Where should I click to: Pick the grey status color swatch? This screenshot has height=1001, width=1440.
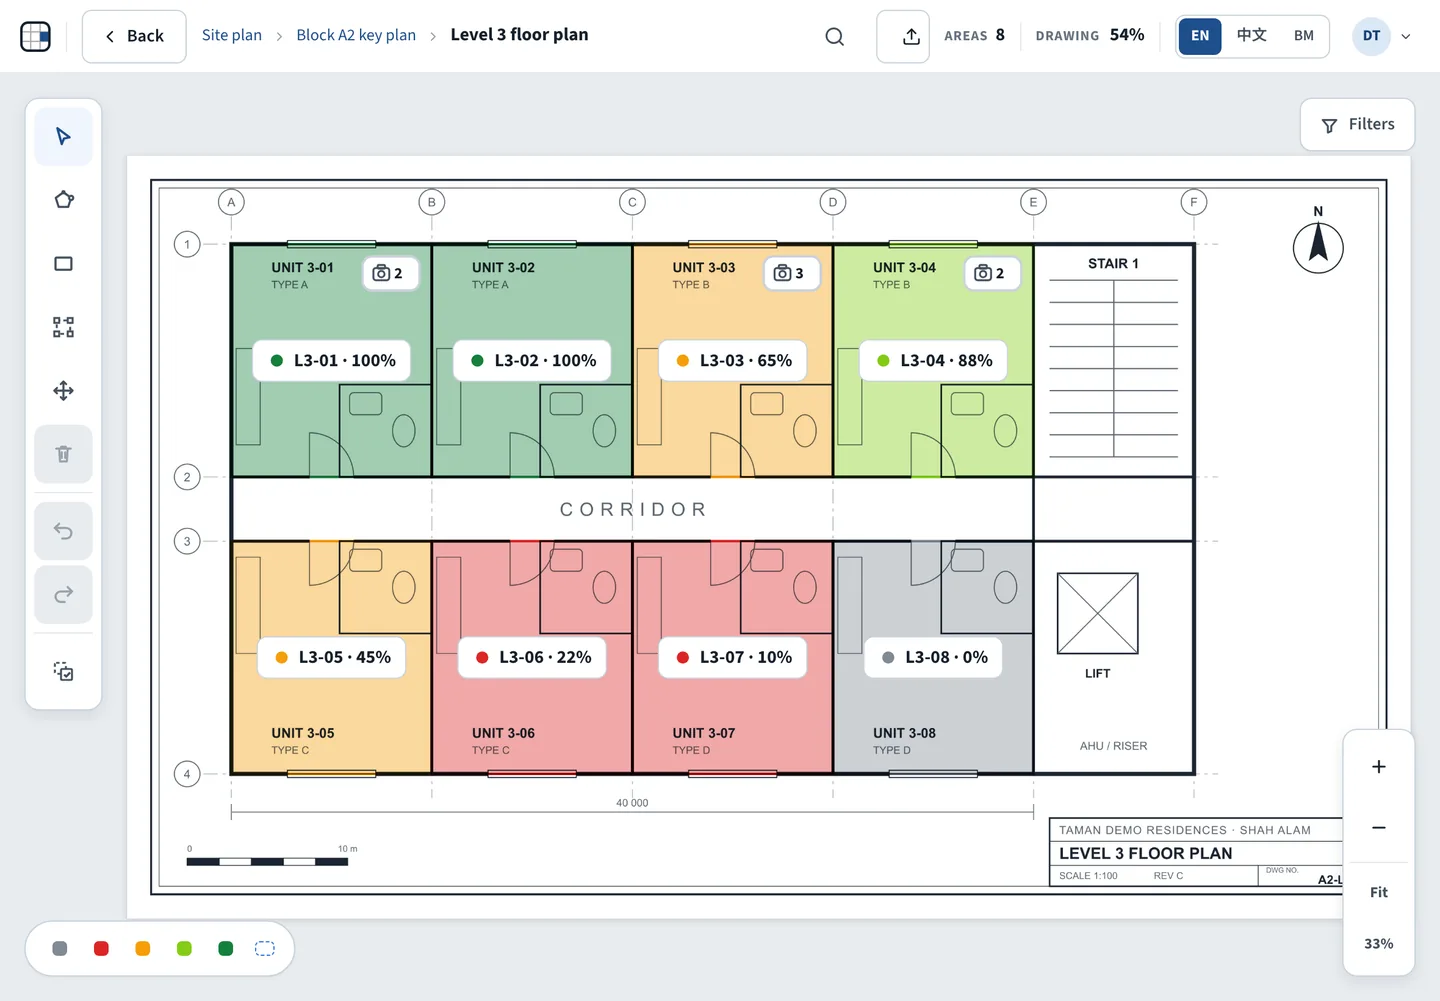[x=60, y=949]
